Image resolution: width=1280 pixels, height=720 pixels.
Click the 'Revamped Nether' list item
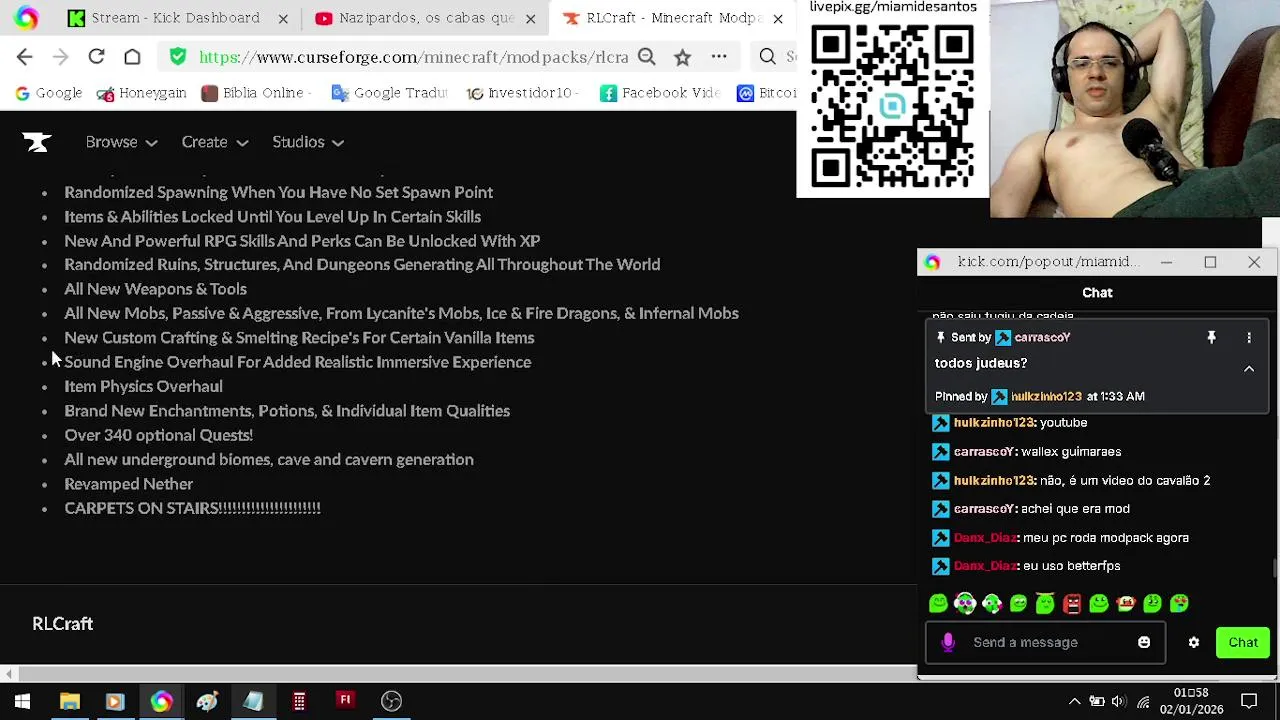(128, 484)
